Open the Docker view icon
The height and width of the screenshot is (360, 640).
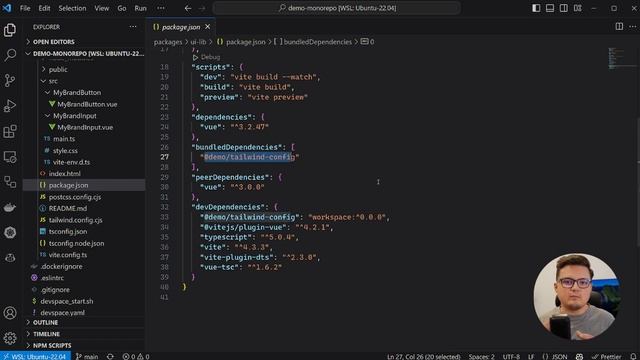(10, 207)
